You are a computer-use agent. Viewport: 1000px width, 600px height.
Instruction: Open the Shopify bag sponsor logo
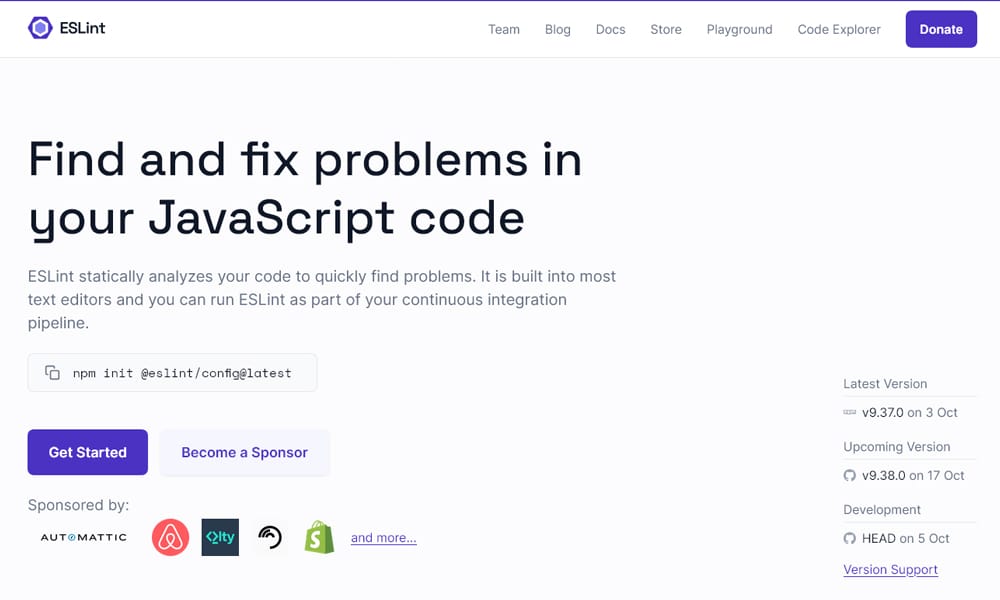[319, 537]
